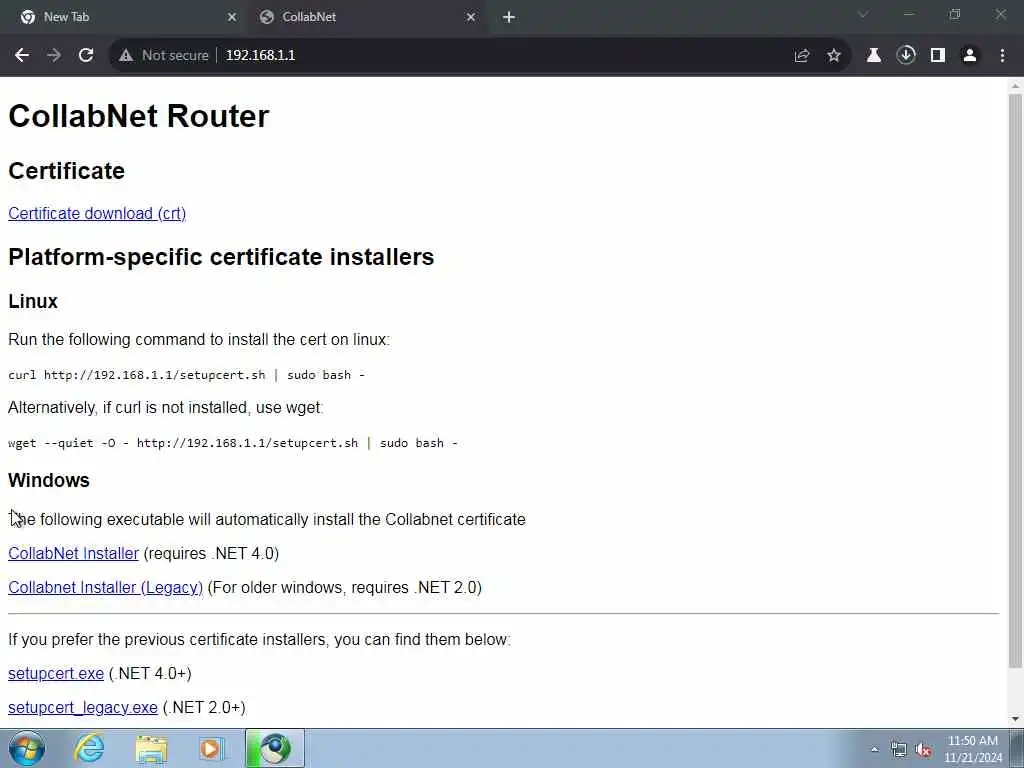
Task: Download setupcert.exe
Action: click(x=56, y=673)
